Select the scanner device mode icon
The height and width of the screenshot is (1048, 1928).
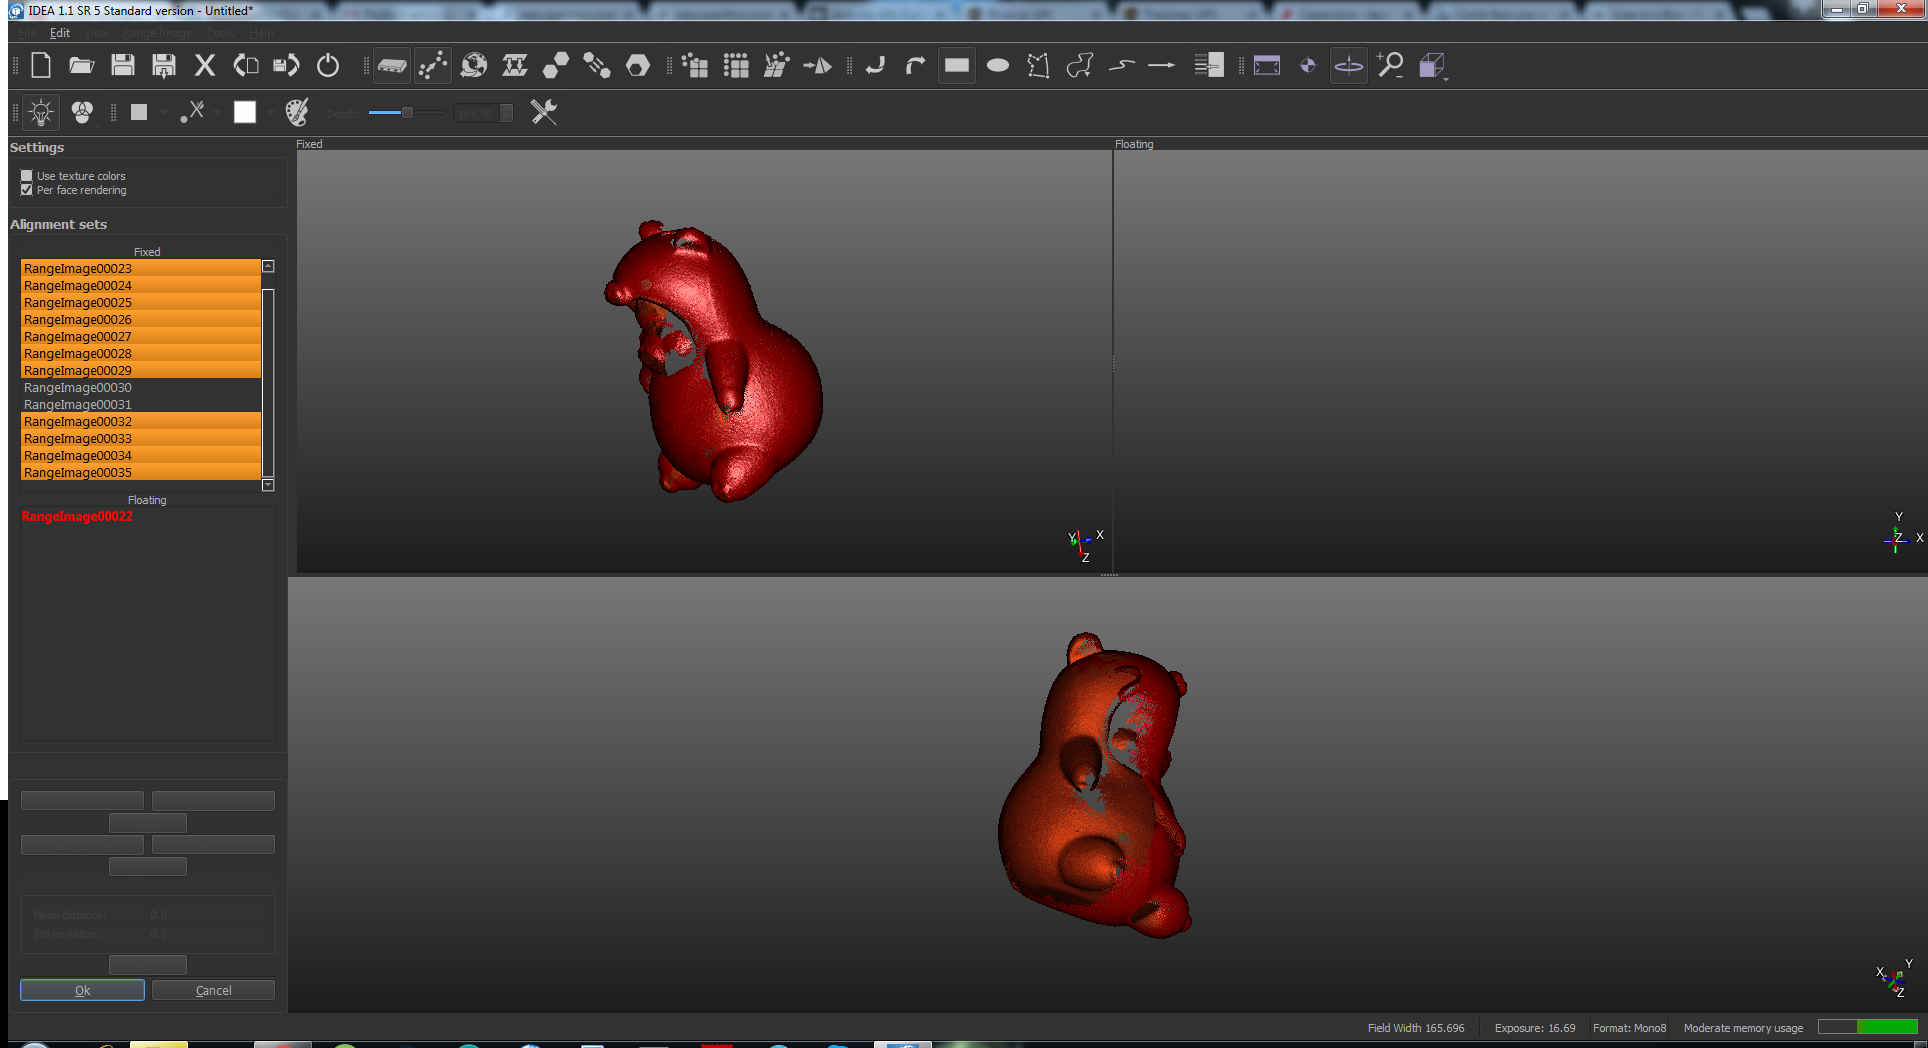tap(392, 66)
